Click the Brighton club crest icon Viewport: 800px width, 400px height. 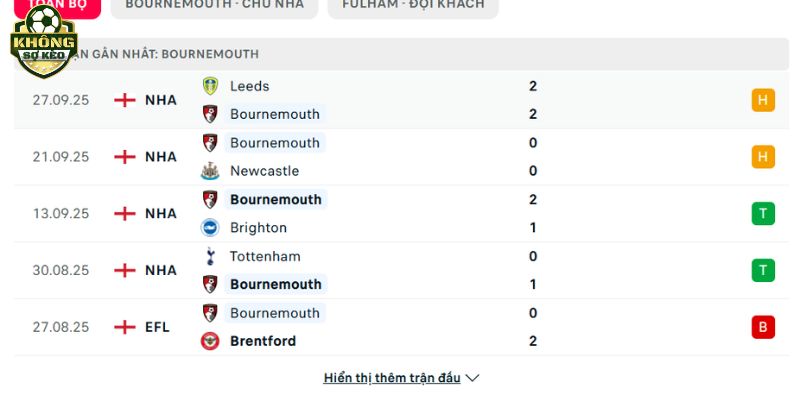point(210,227)
